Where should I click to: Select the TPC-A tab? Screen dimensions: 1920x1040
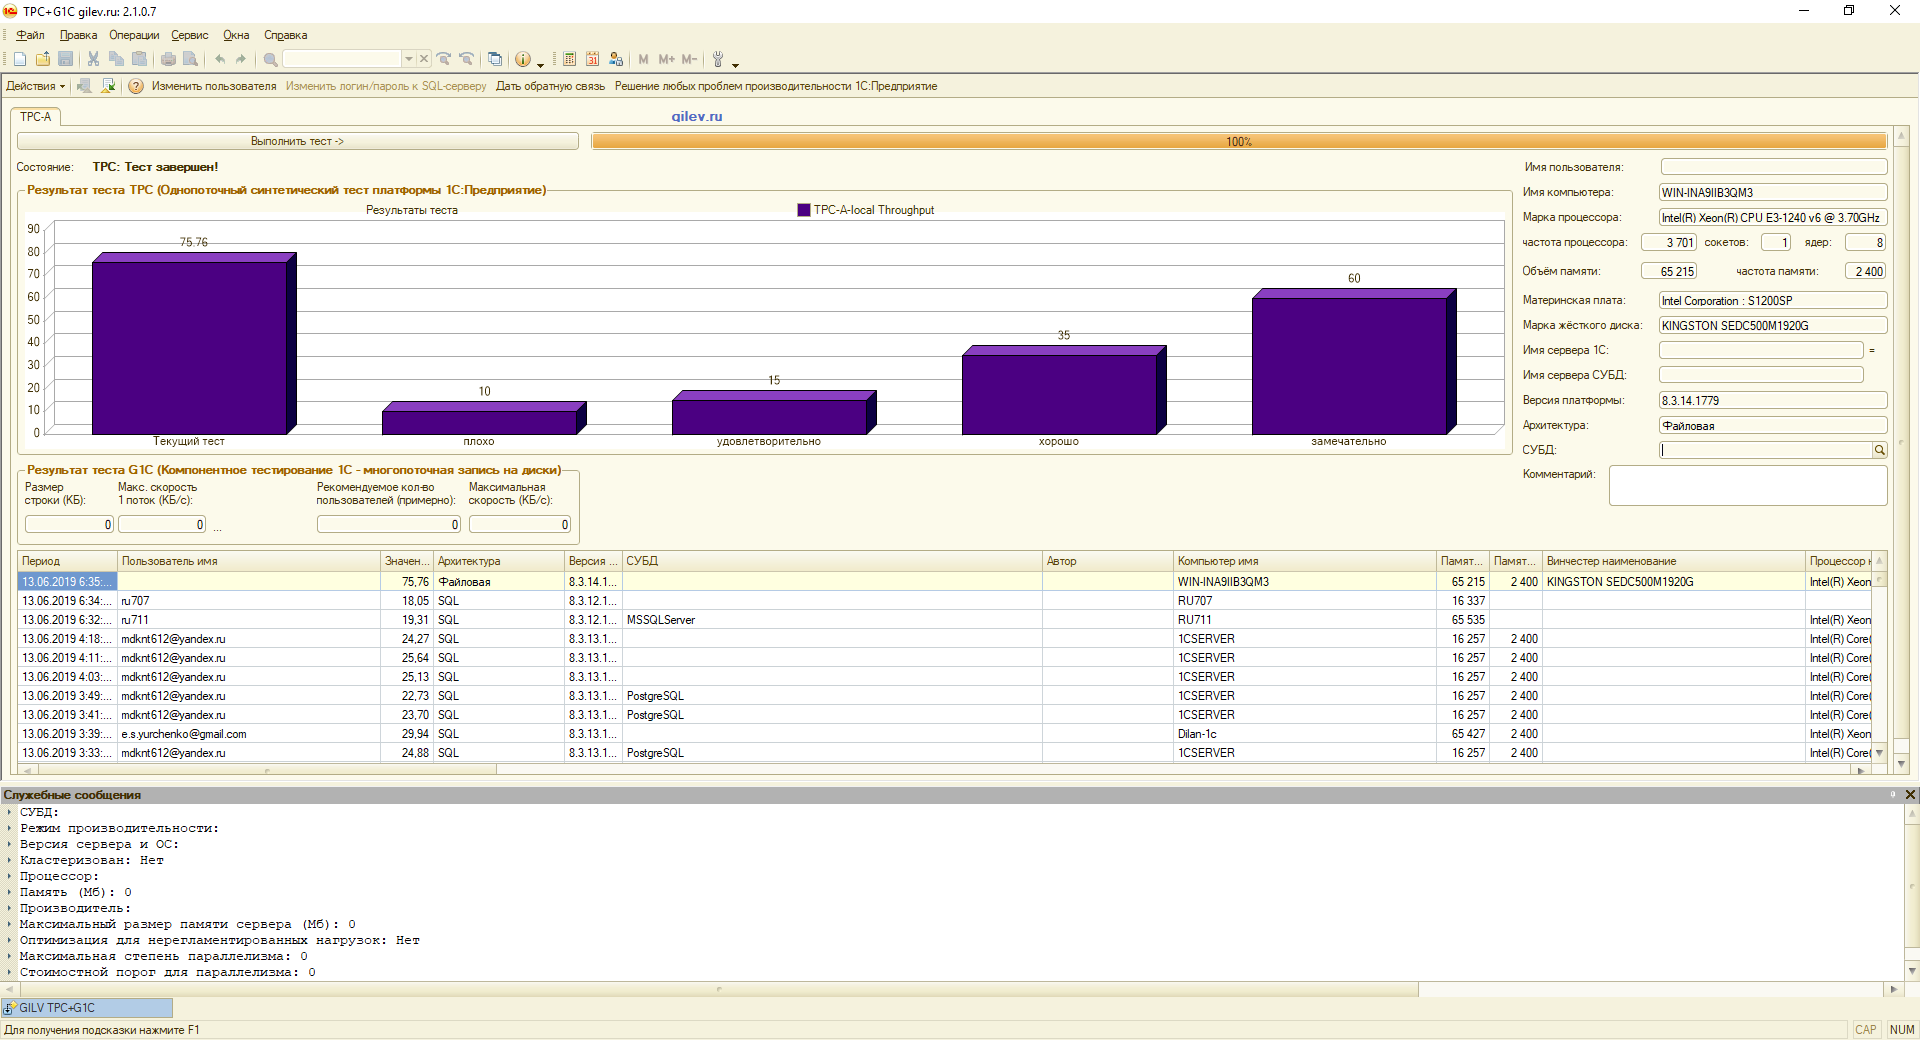tap(36, 117)
